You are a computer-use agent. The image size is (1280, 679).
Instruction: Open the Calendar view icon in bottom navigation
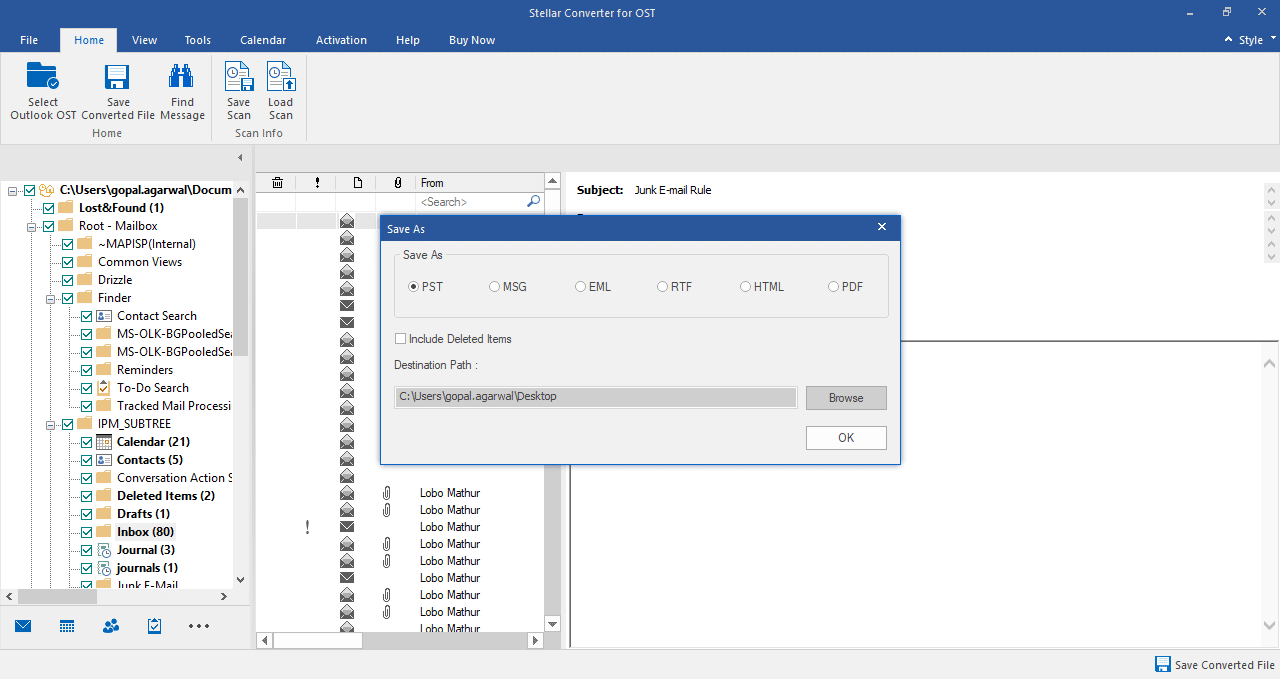(x=67, y=626)
